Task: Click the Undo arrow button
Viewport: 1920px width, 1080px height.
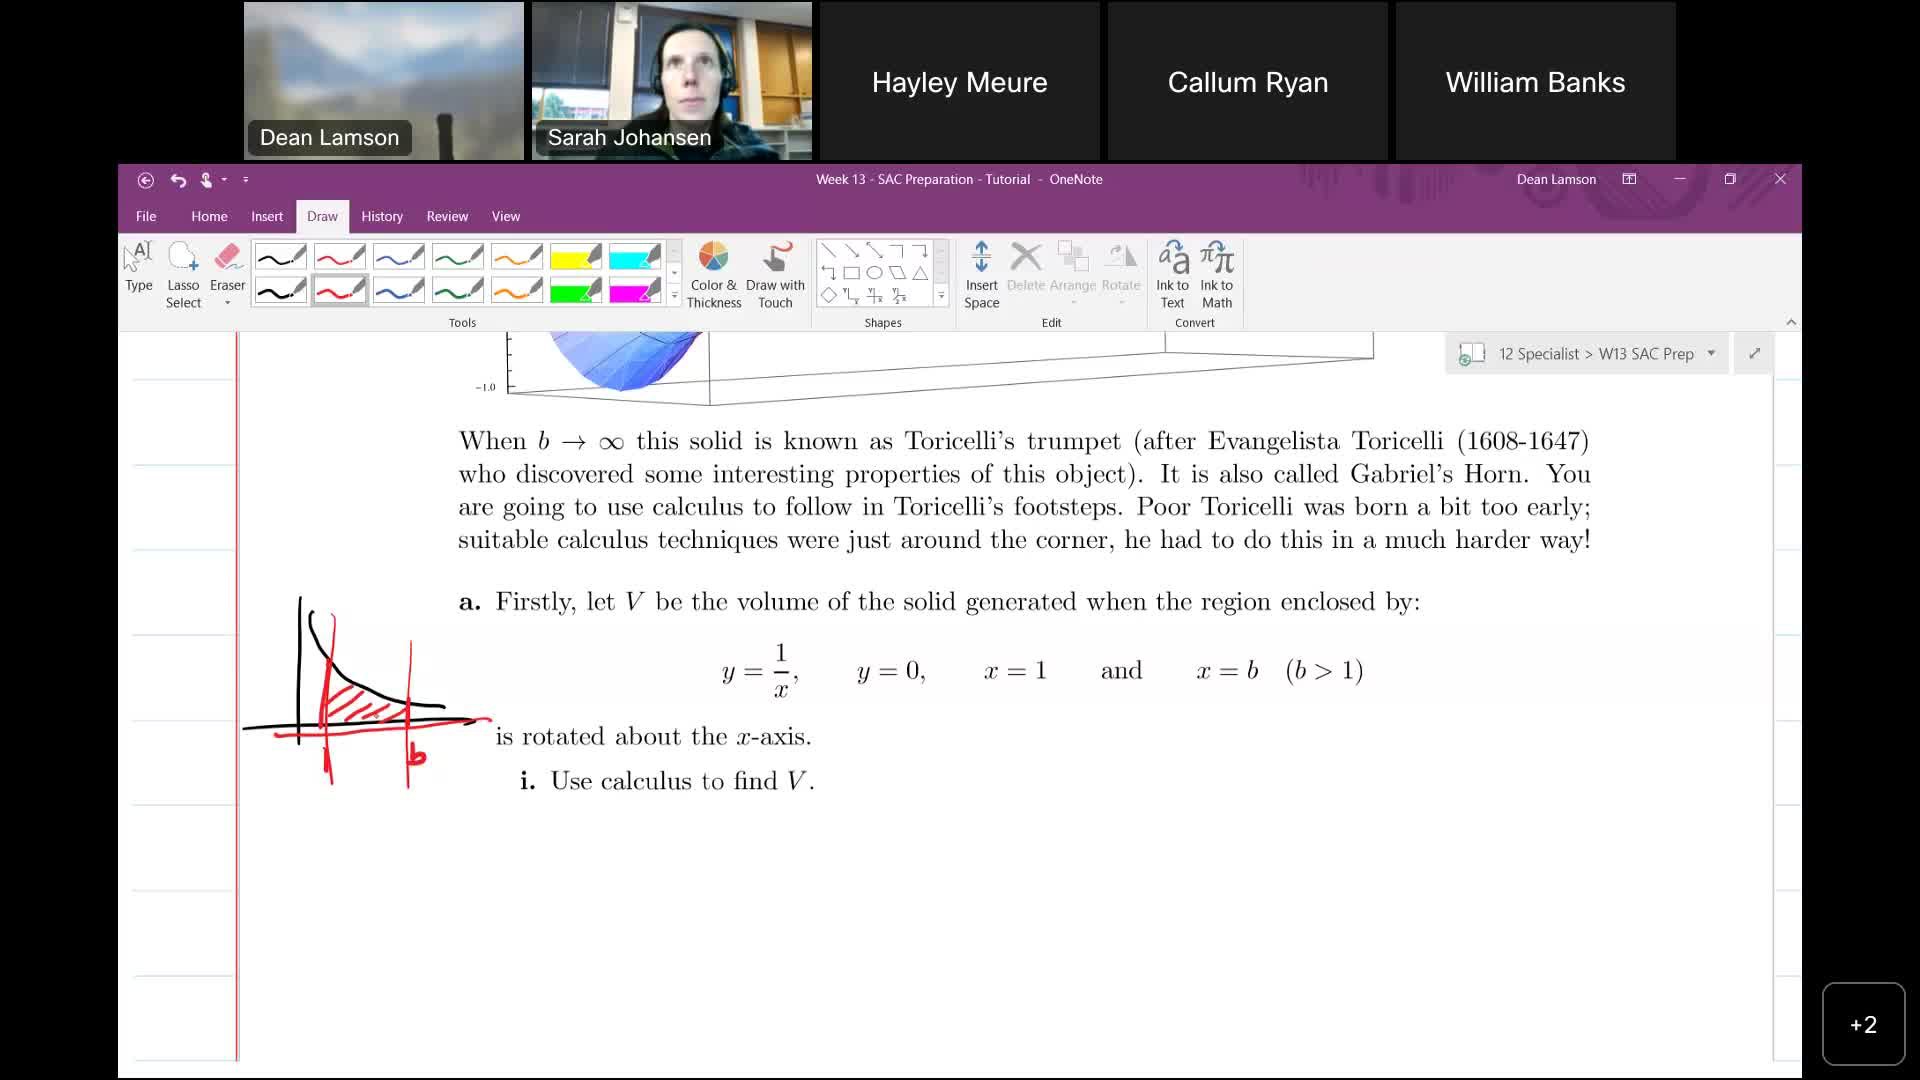Action: tap(178, 180)
